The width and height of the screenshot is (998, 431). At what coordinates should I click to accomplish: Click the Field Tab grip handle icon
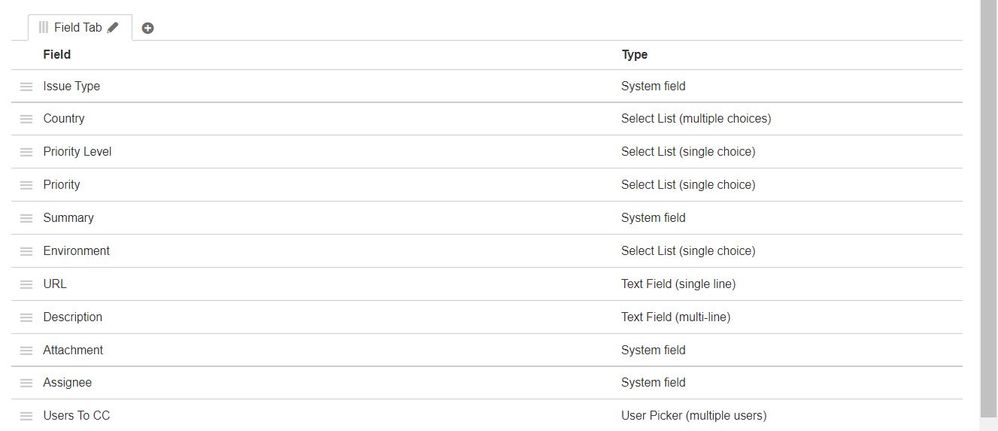pyautogui.click(x=43, y=27)
